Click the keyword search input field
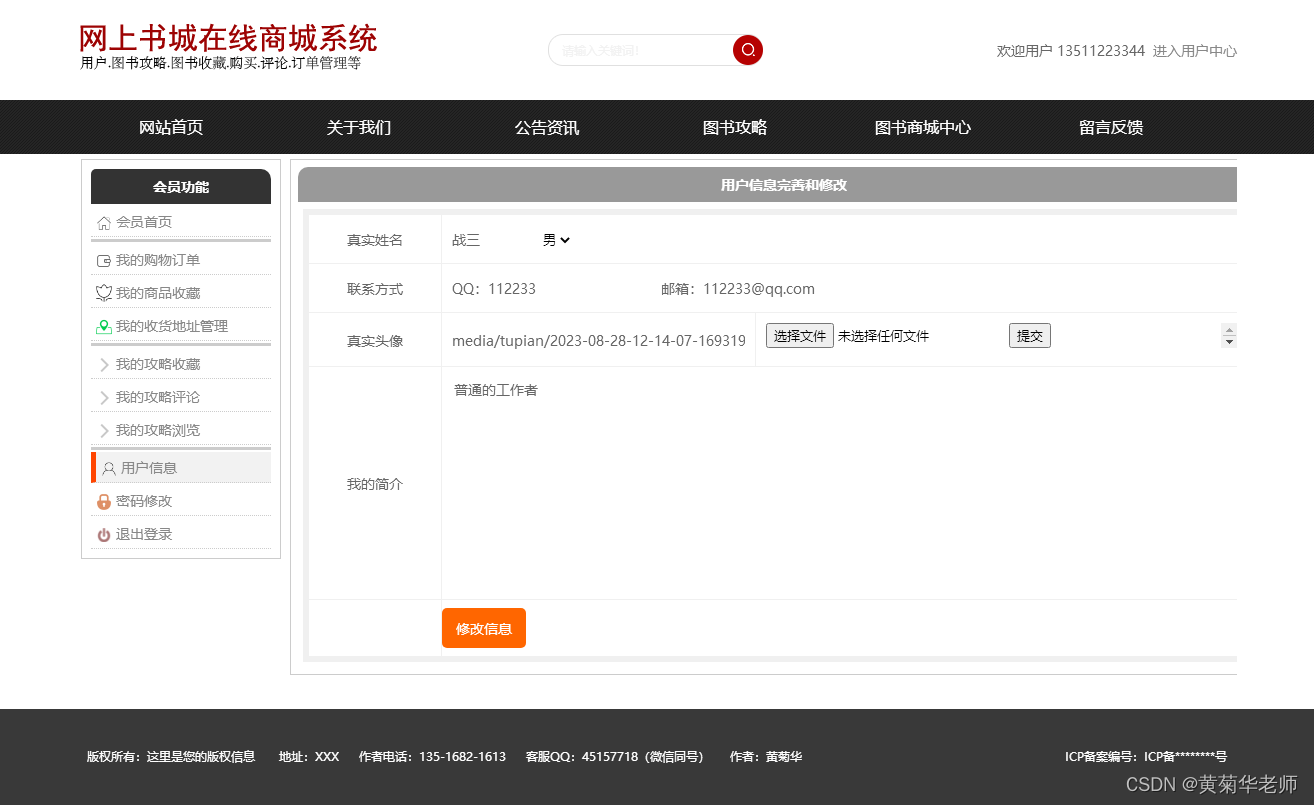Image resolution: width=1314 pixels, height=805 pixels. [640, 50]
